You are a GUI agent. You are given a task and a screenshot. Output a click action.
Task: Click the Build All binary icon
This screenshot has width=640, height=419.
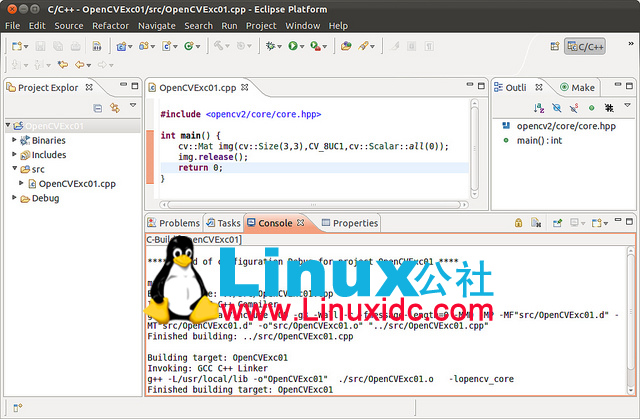96,46
